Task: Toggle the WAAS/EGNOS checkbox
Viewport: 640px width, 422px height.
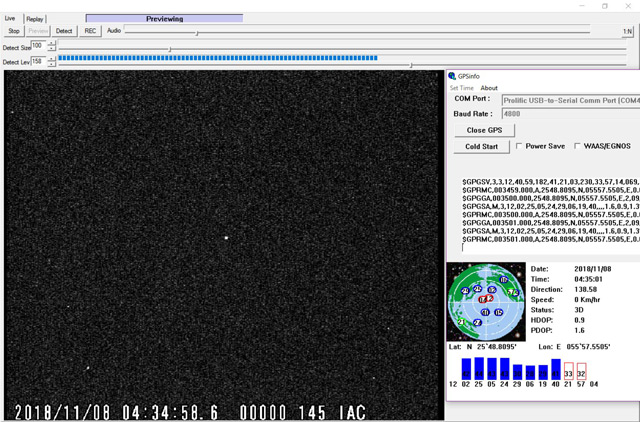Action: [x=576, y=146]
